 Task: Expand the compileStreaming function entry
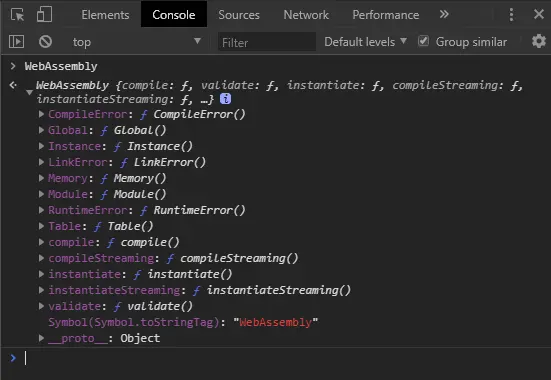[x=41, y=258]
